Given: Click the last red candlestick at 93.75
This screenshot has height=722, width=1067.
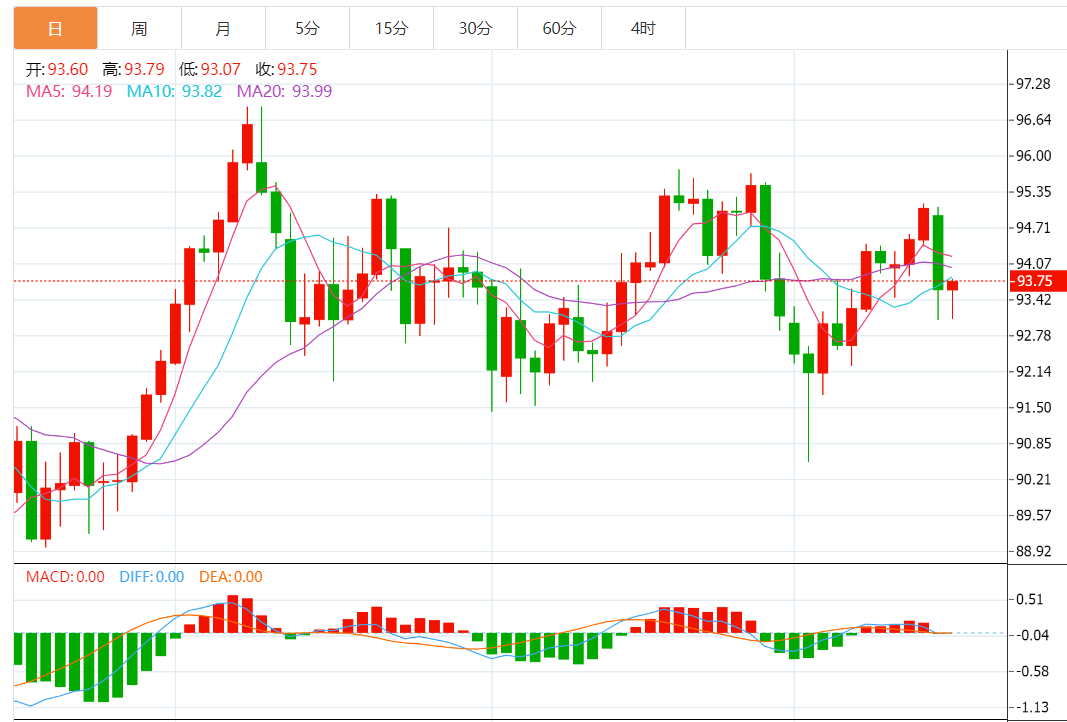Looking at the screenshot, I should coord(952,286).
